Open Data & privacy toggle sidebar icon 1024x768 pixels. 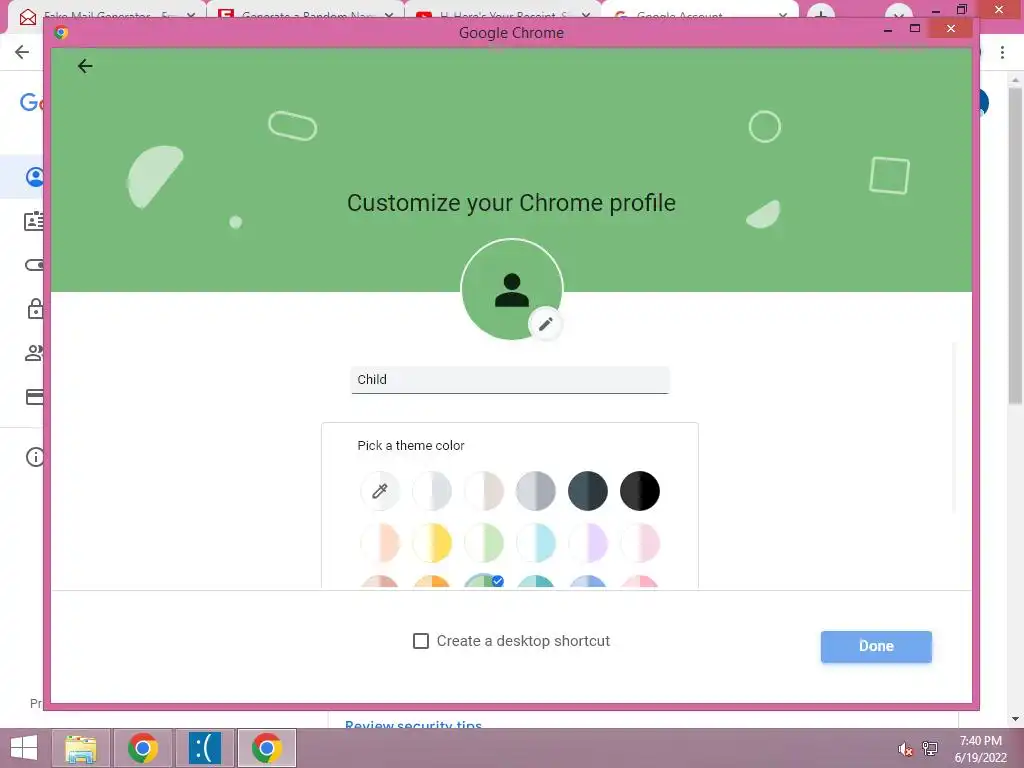coord(34,265)
